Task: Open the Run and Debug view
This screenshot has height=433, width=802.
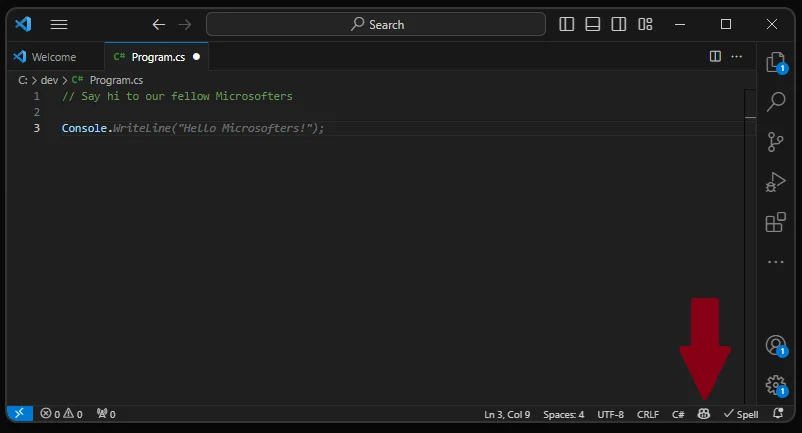Action: (x=775, y=182)
